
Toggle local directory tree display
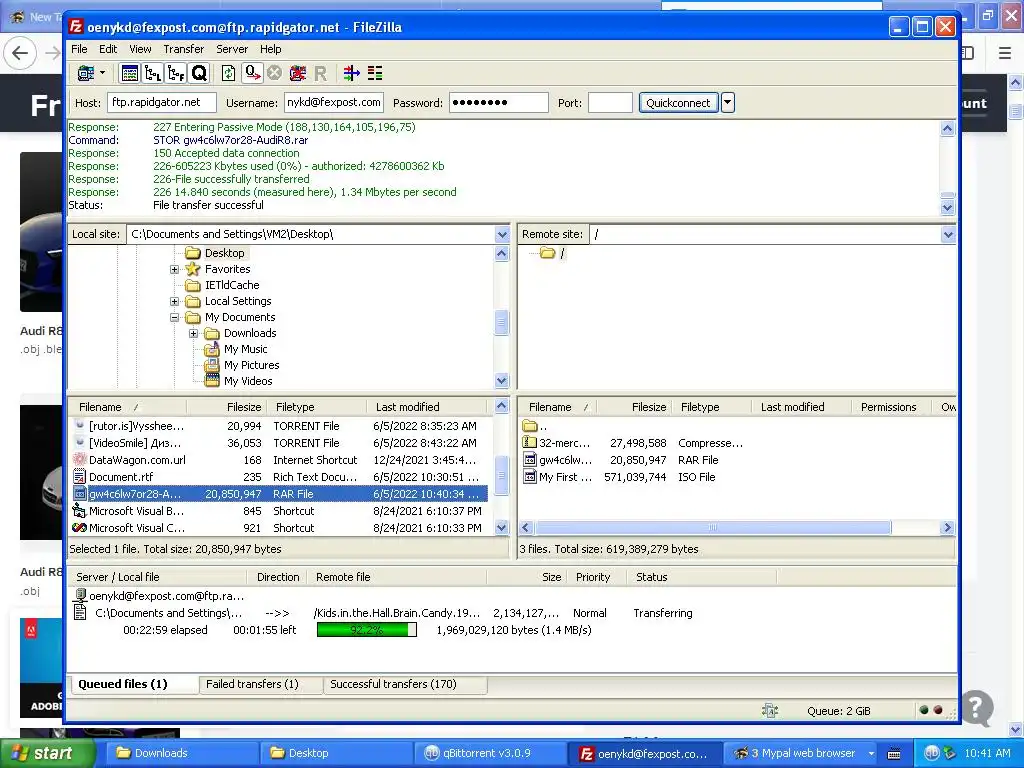point(153,73)
